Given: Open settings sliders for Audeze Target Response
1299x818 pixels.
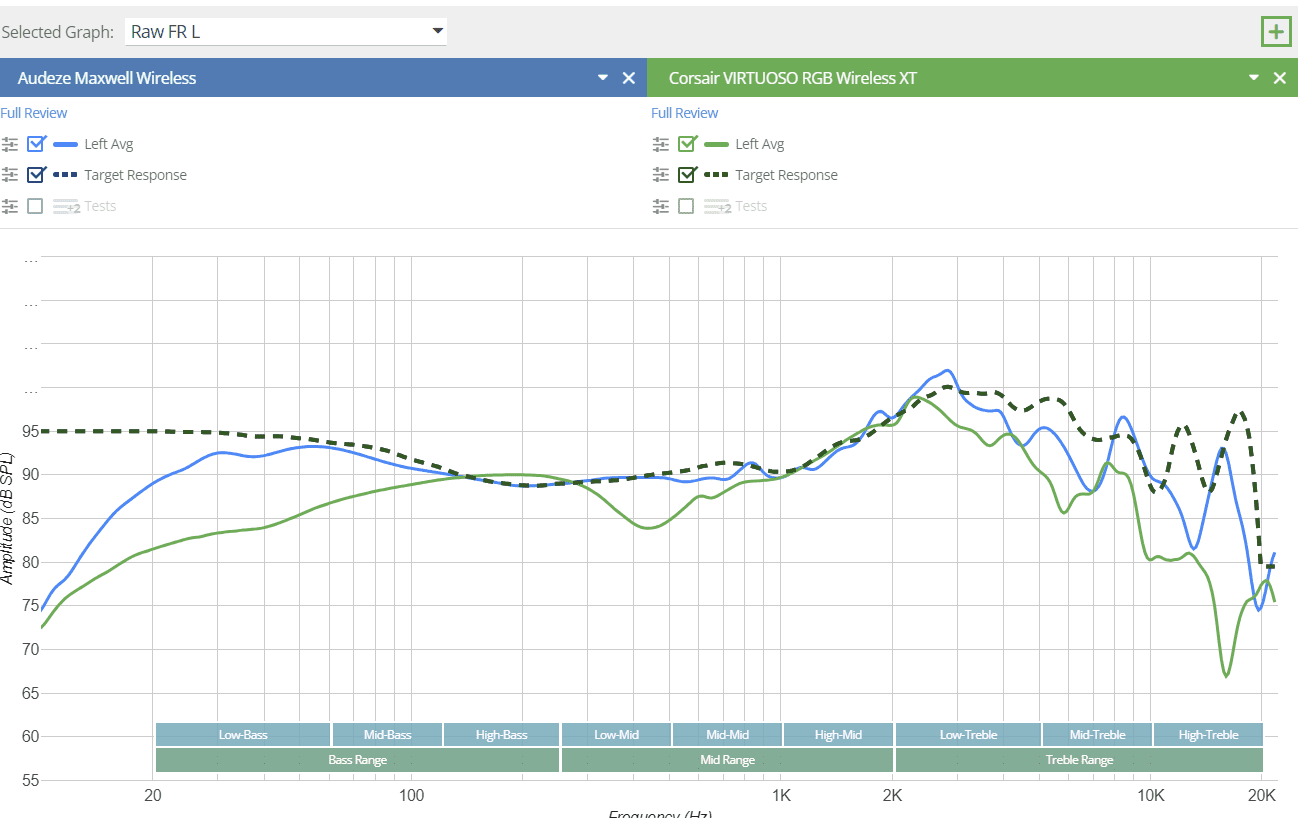Looking at the screenshot, I should 10,175.
